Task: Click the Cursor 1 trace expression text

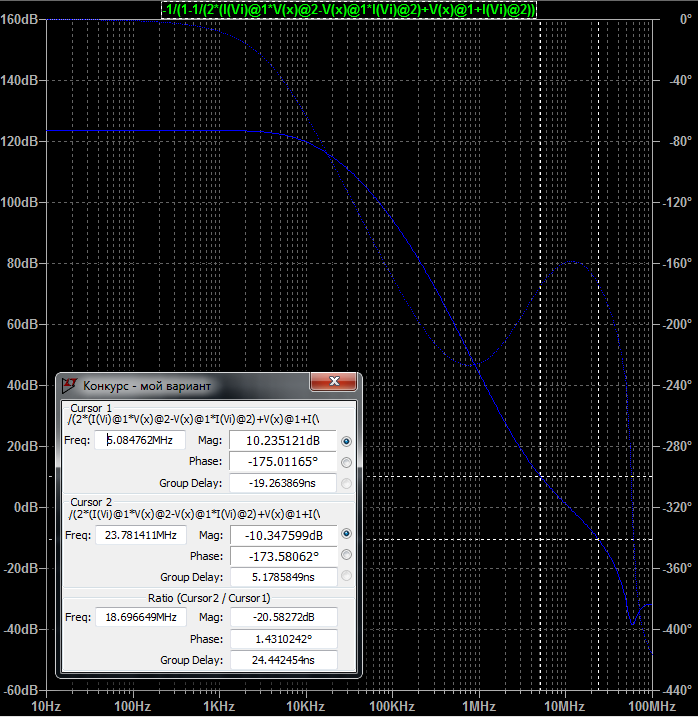Action: (193, 419)
